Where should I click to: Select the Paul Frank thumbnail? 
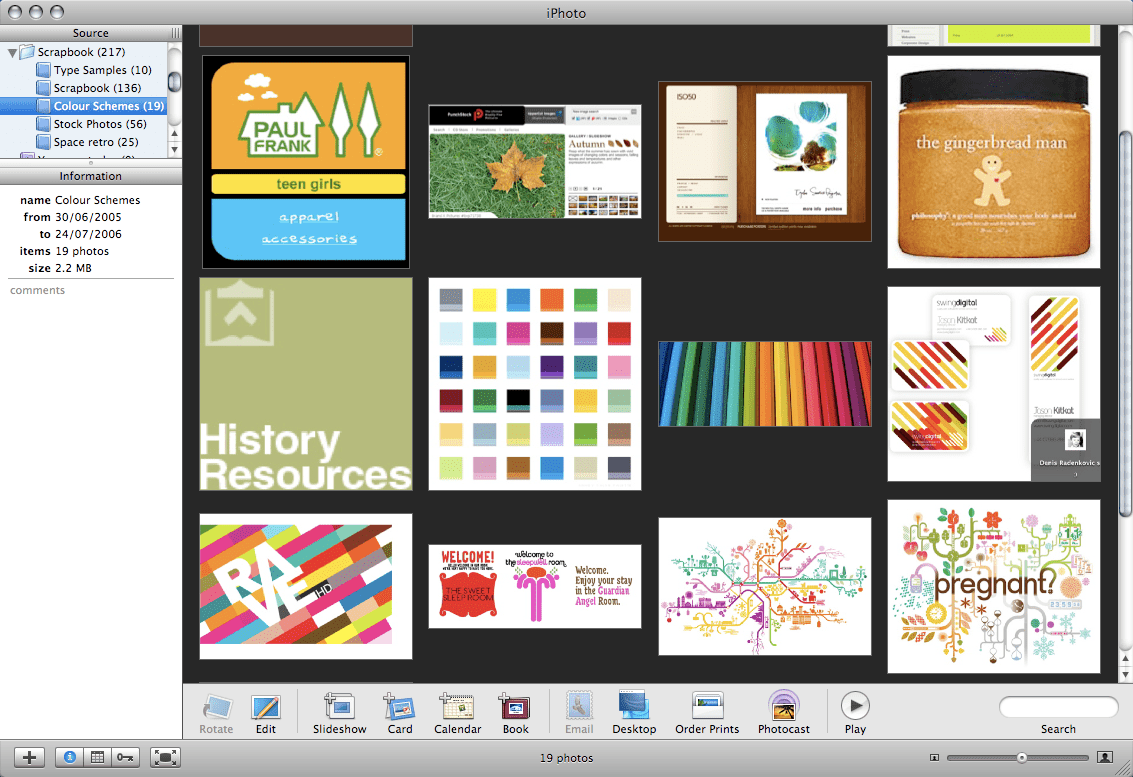tap(306, 162)
